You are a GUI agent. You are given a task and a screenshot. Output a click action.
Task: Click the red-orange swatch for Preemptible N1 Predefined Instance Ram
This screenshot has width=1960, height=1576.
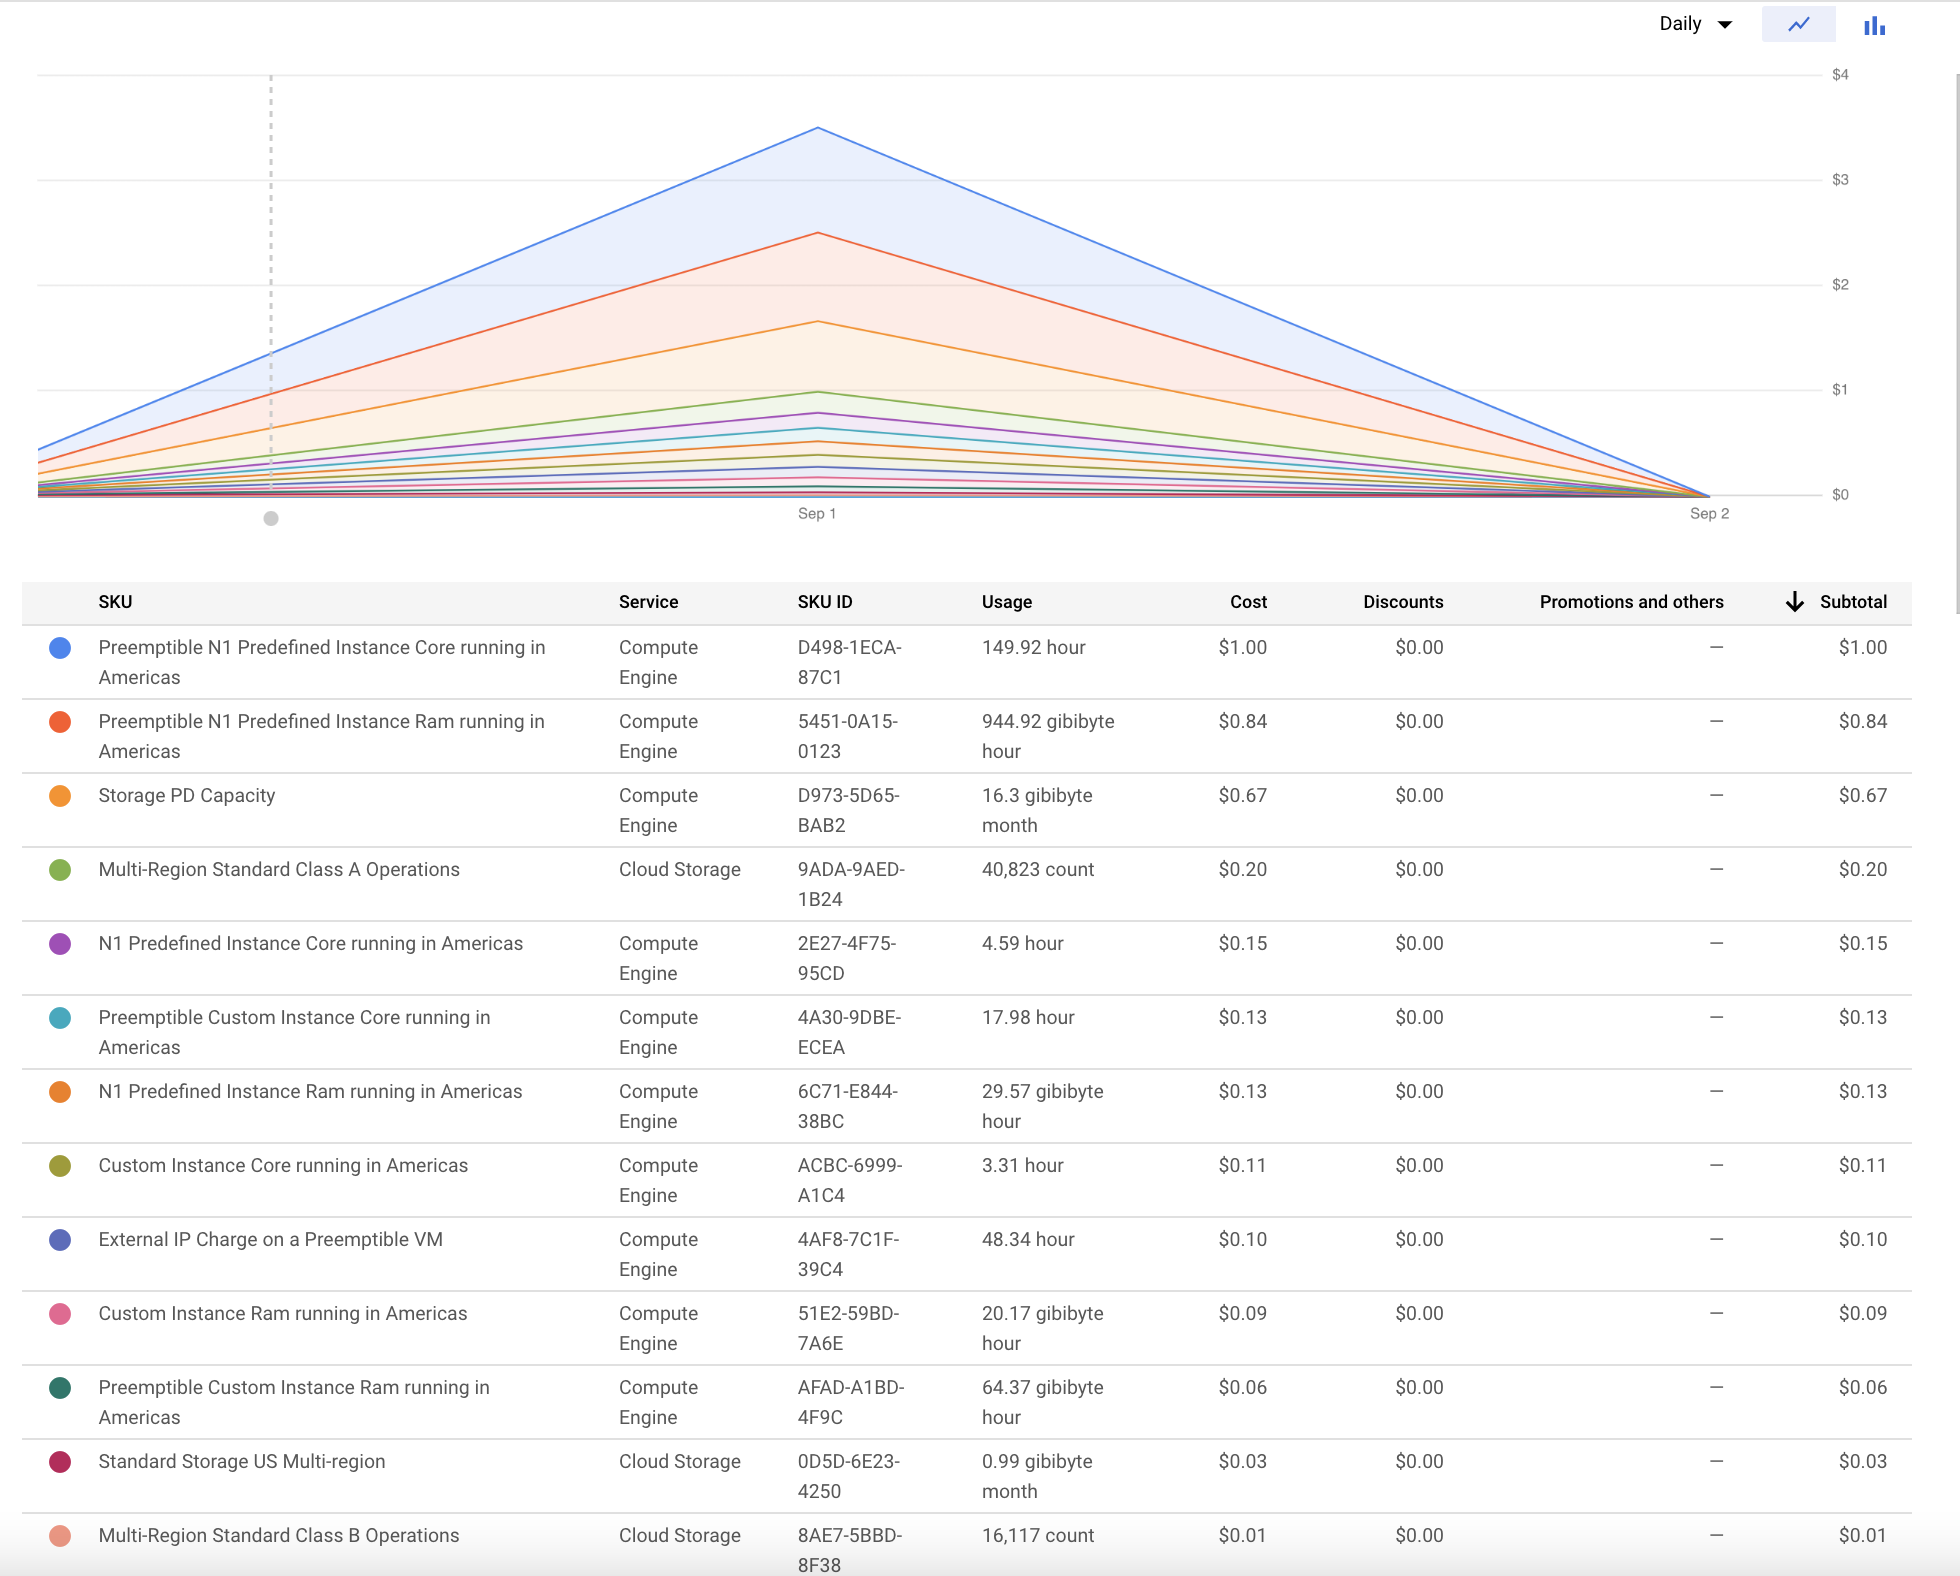click(60, 722)
